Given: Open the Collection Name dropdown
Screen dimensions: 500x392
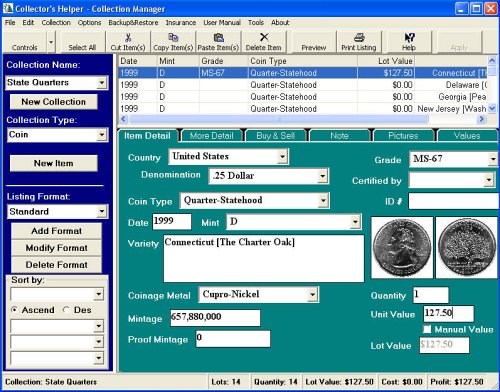Looking at the screenshot, I should pos(102,83).
